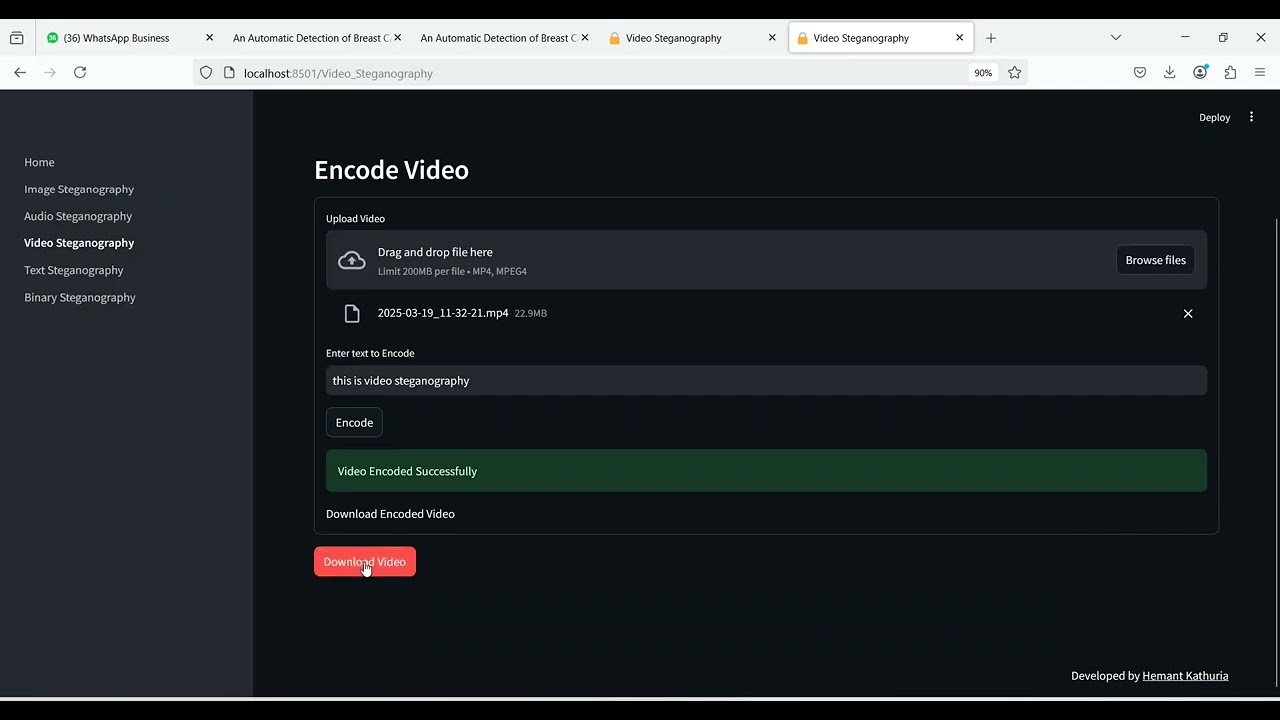Open the Hemant Kathuria link
The height and width of the screenshot is (720, 1280).
[x=1185, y=676]
